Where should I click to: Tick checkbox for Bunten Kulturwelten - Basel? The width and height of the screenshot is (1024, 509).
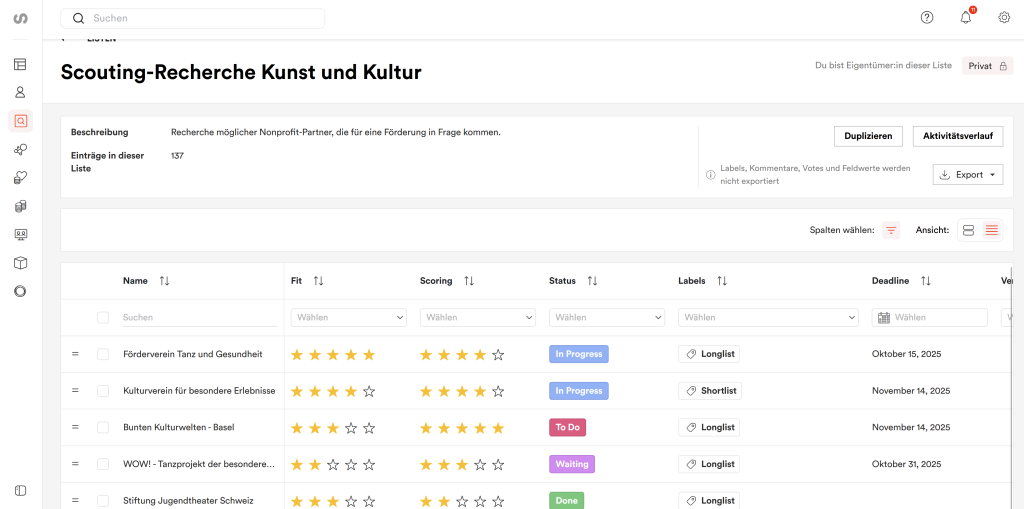tap(103, 427)
